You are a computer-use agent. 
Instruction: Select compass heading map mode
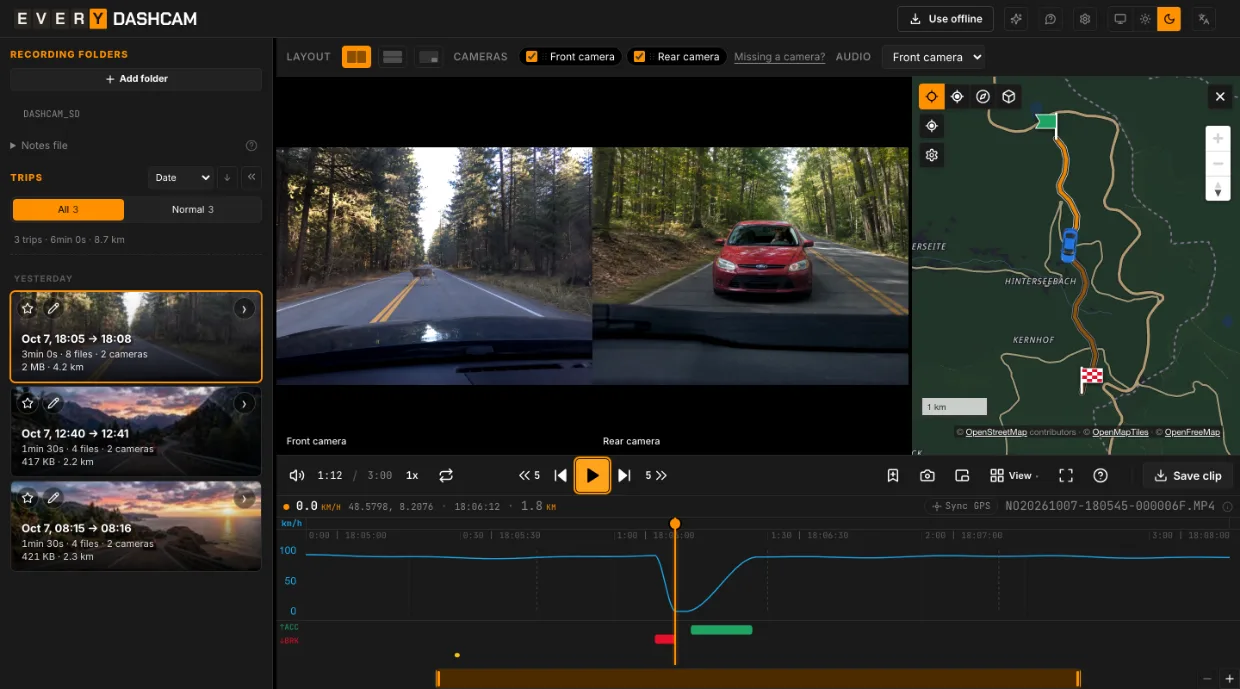(983, 96)
